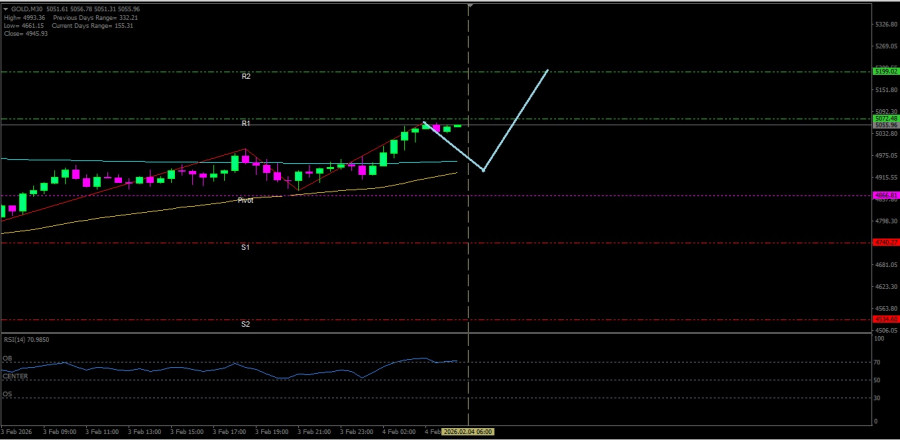Image resolution: width=900 pixels, height=440 pixels.
Task: Click the red S1 price tag on axis
Action: 883,242
